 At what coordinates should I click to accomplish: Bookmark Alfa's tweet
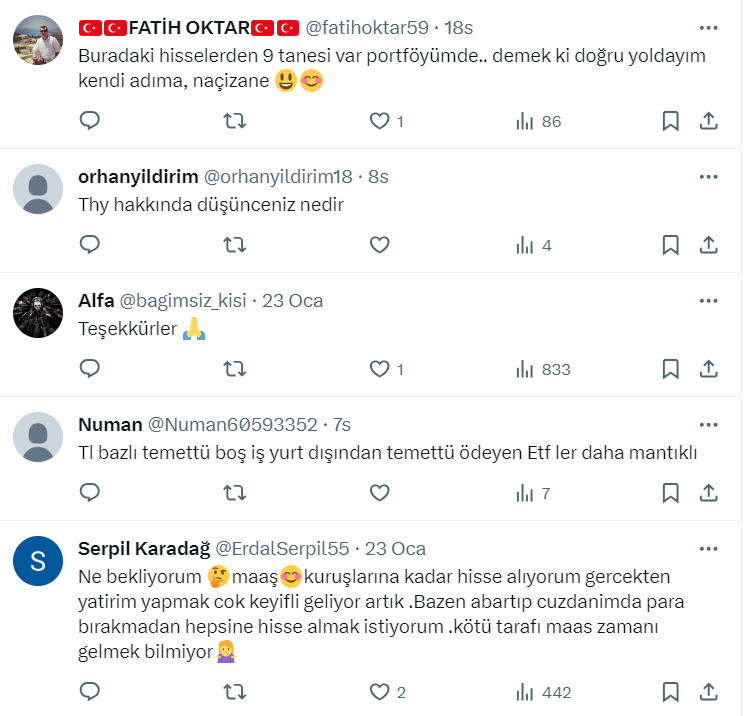click(x=670, y=369)
